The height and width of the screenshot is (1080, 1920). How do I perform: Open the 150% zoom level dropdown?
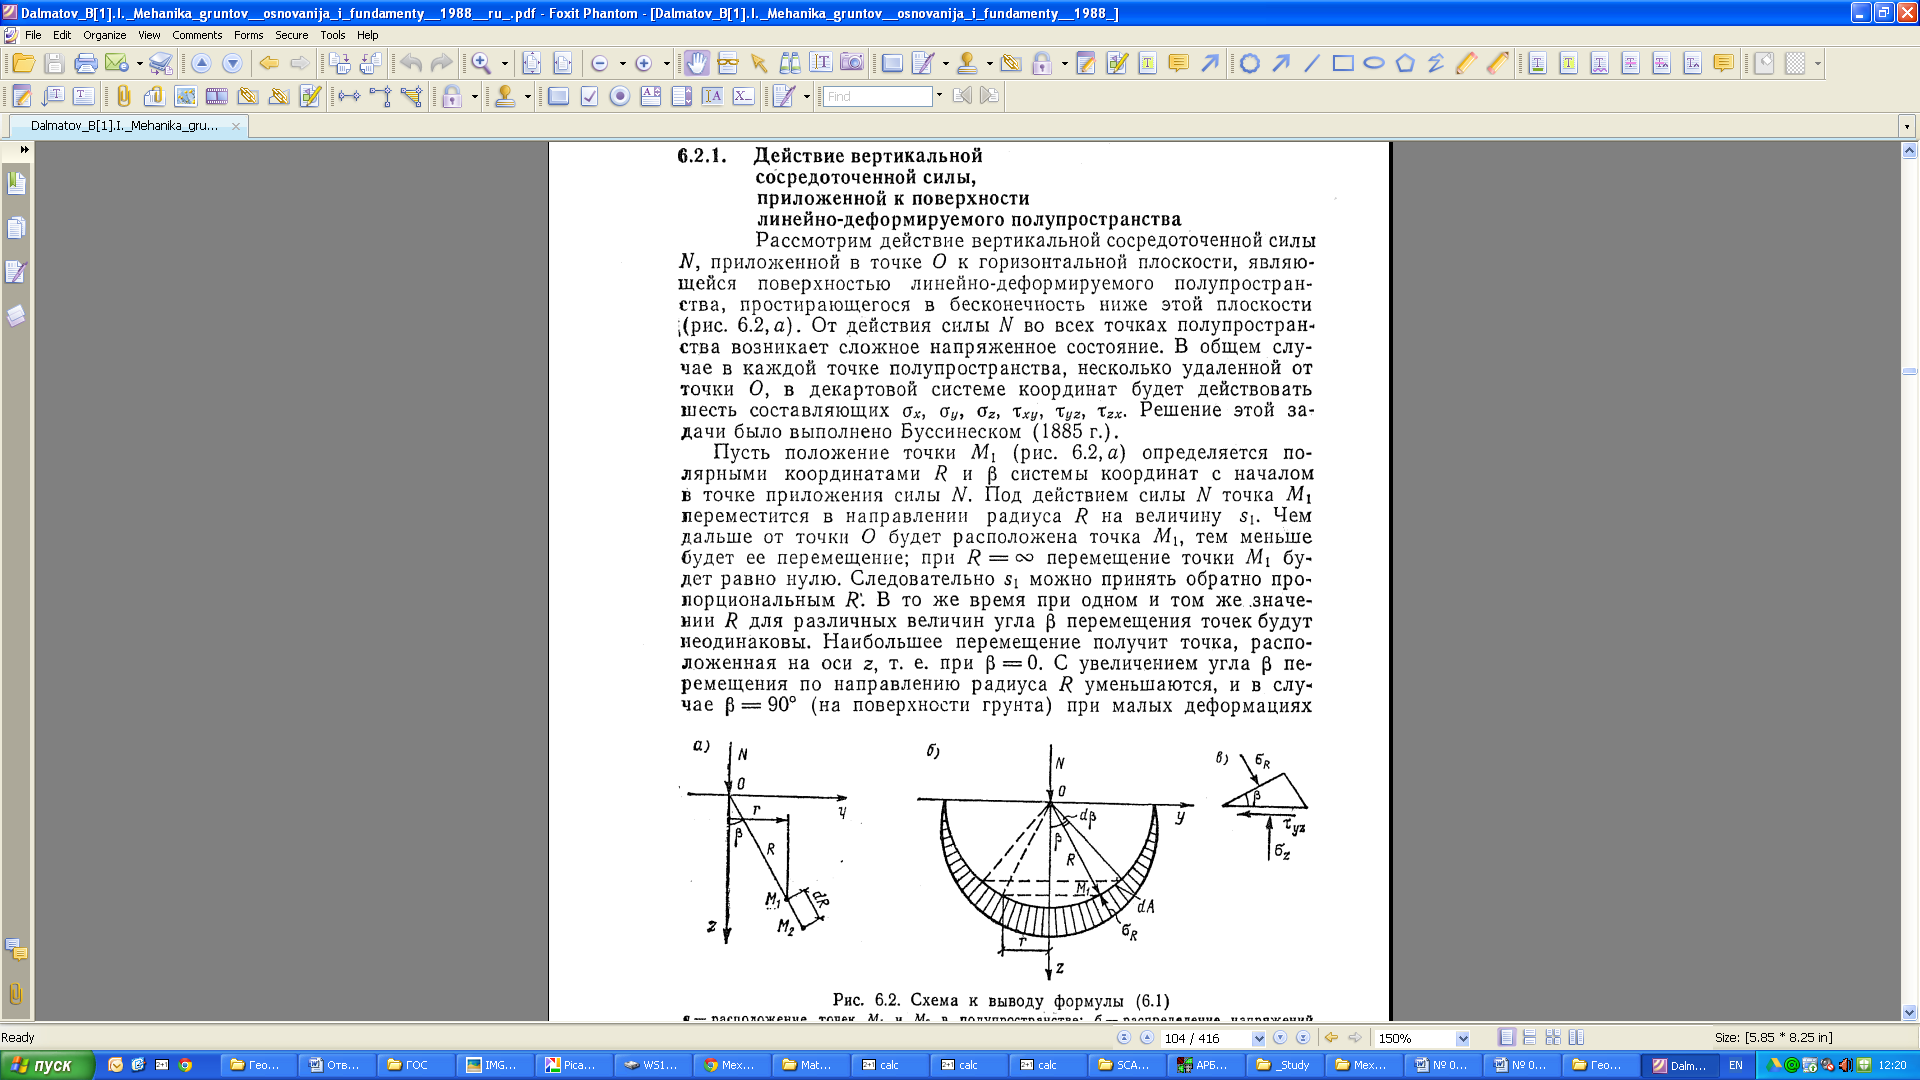click(1462, 1038)
